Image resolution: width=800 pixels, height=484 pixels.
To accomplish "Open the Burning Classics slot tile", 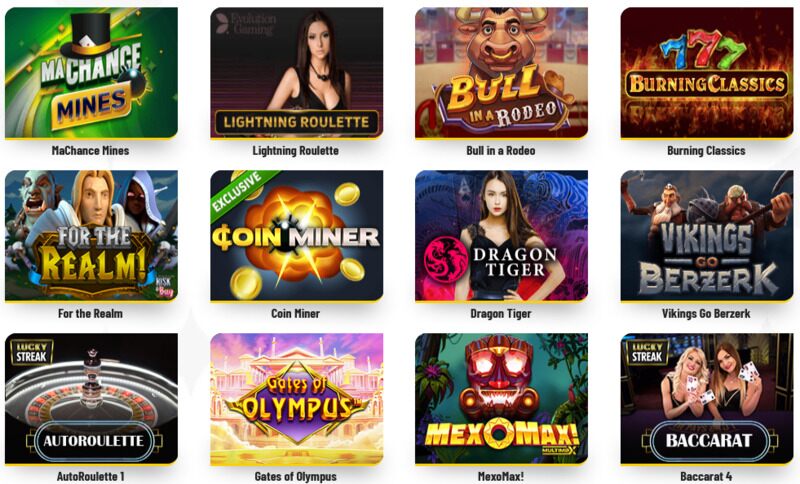I will (707, 72).
